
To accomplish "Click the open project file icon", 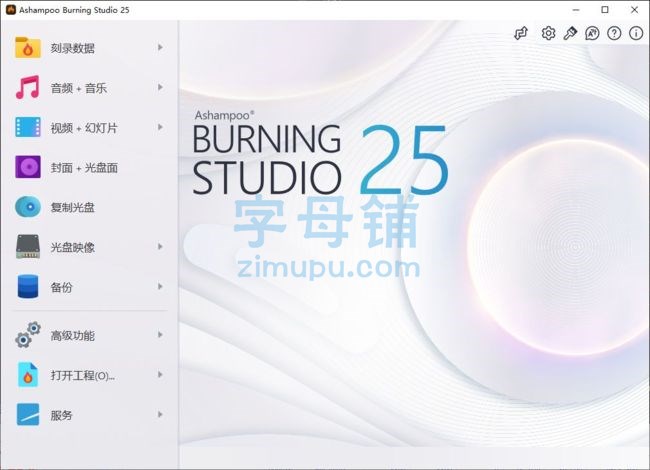I will coord(28,375).
